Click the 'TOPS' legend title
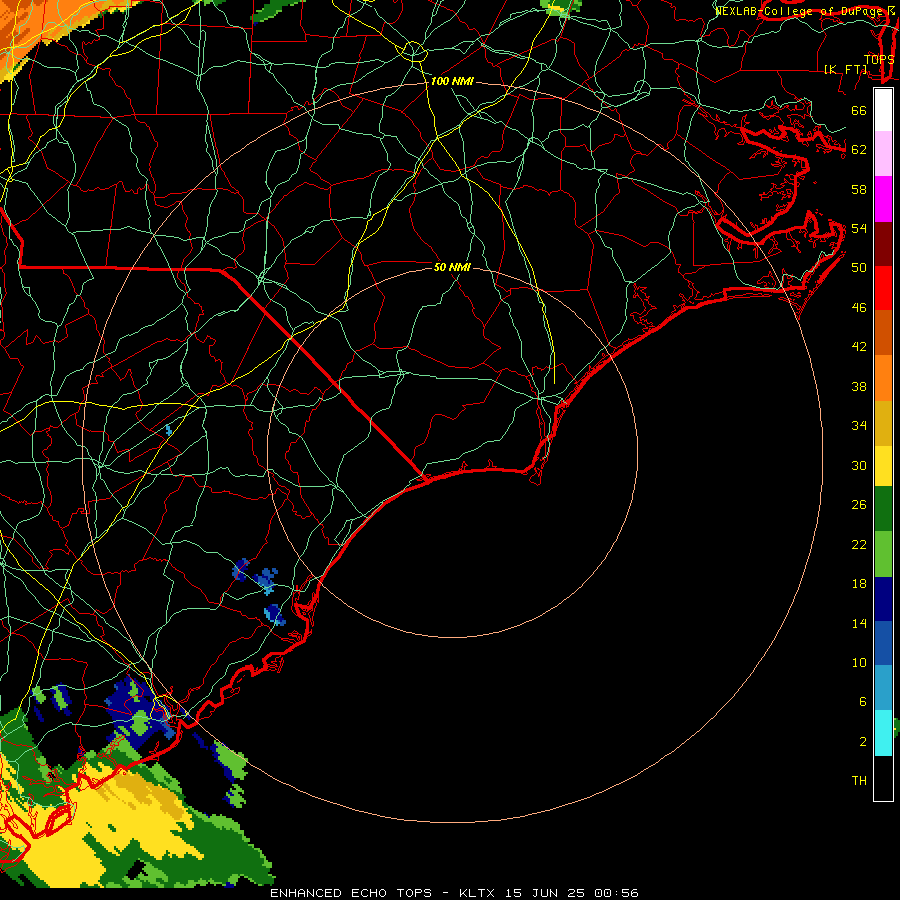 (879, 59)
